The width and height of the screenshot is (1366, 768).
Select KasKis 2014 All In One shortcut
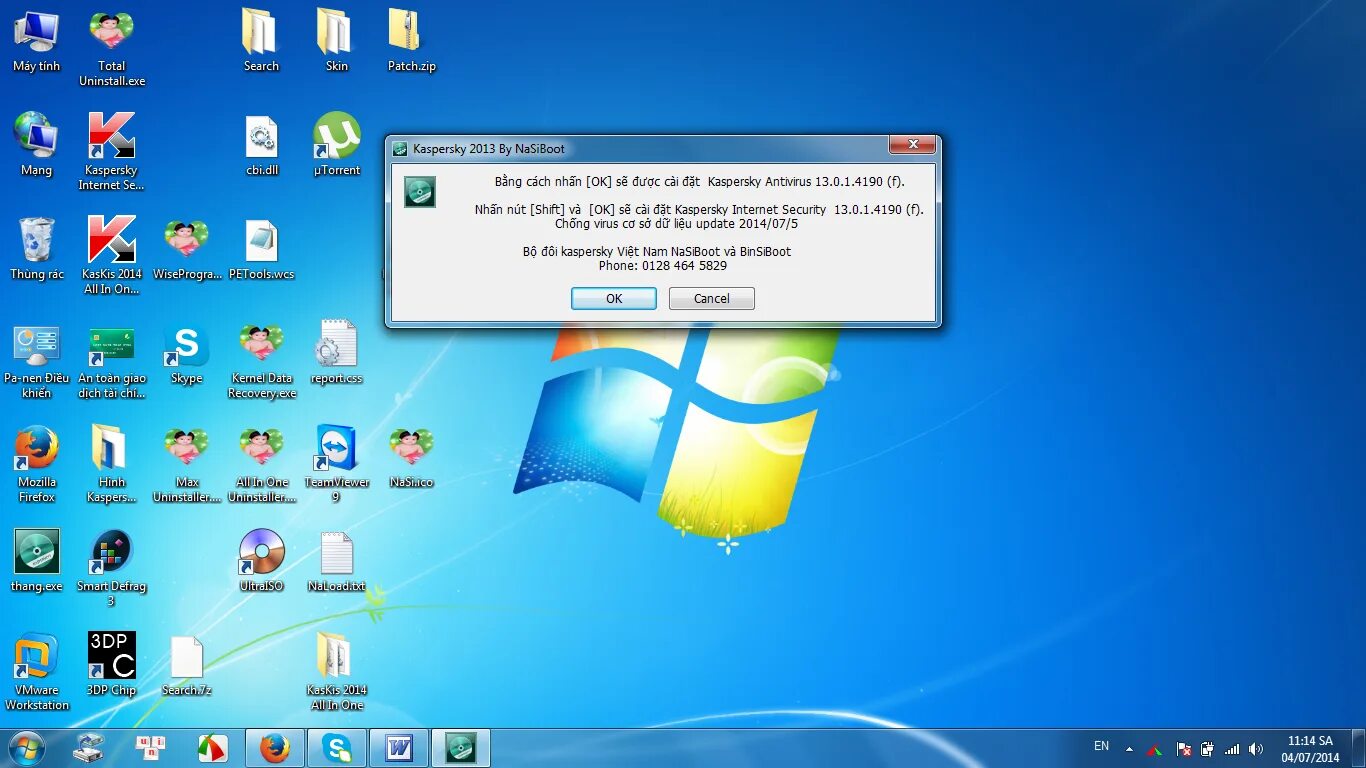pyautogui.click(x=112, y=256)
